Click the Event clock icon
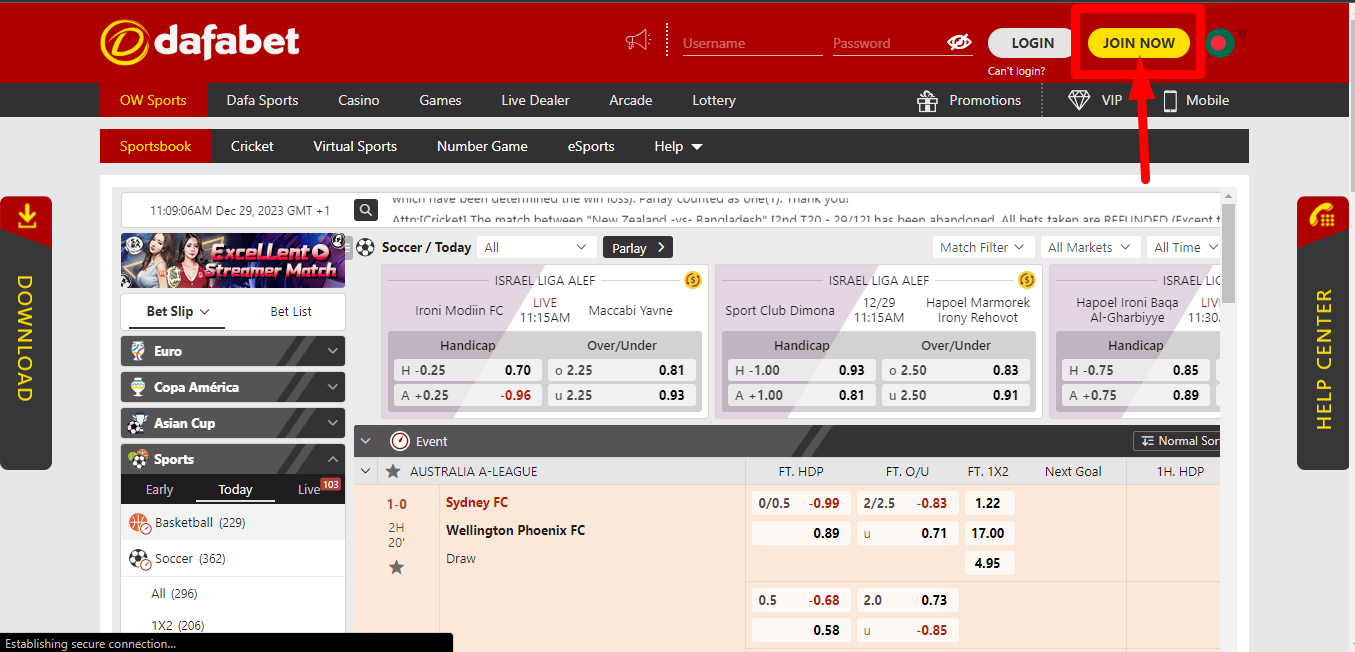 click(400, 441)
